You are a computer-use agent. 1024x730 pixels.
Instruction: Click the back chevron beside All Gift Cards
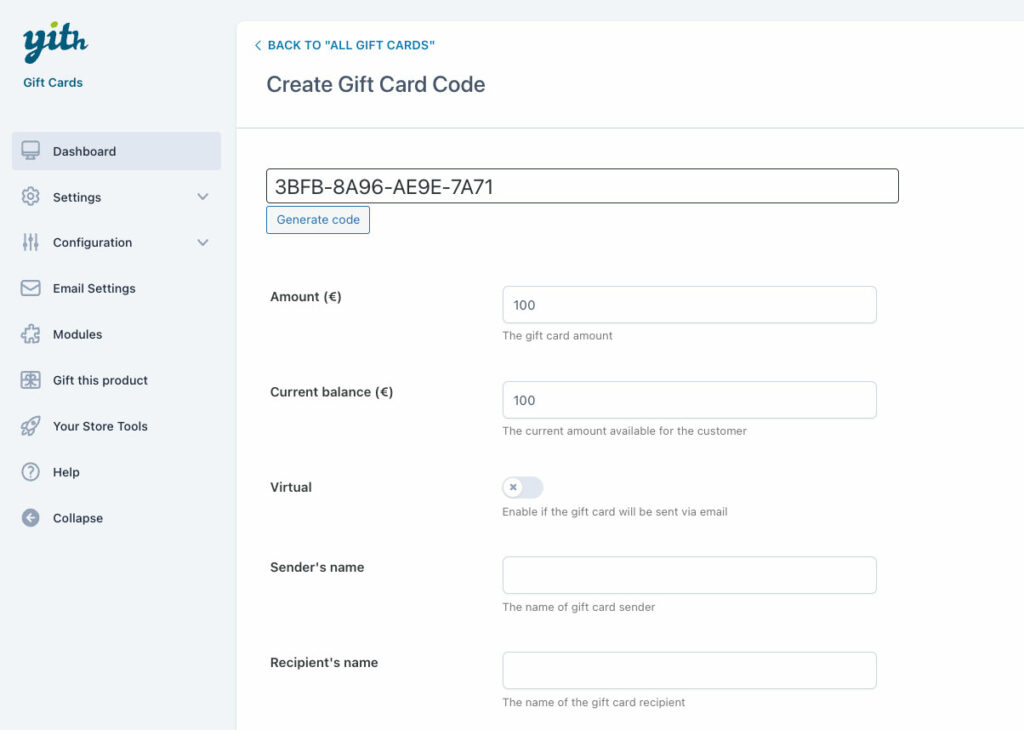pyautogui.click(x=258, y=45)
